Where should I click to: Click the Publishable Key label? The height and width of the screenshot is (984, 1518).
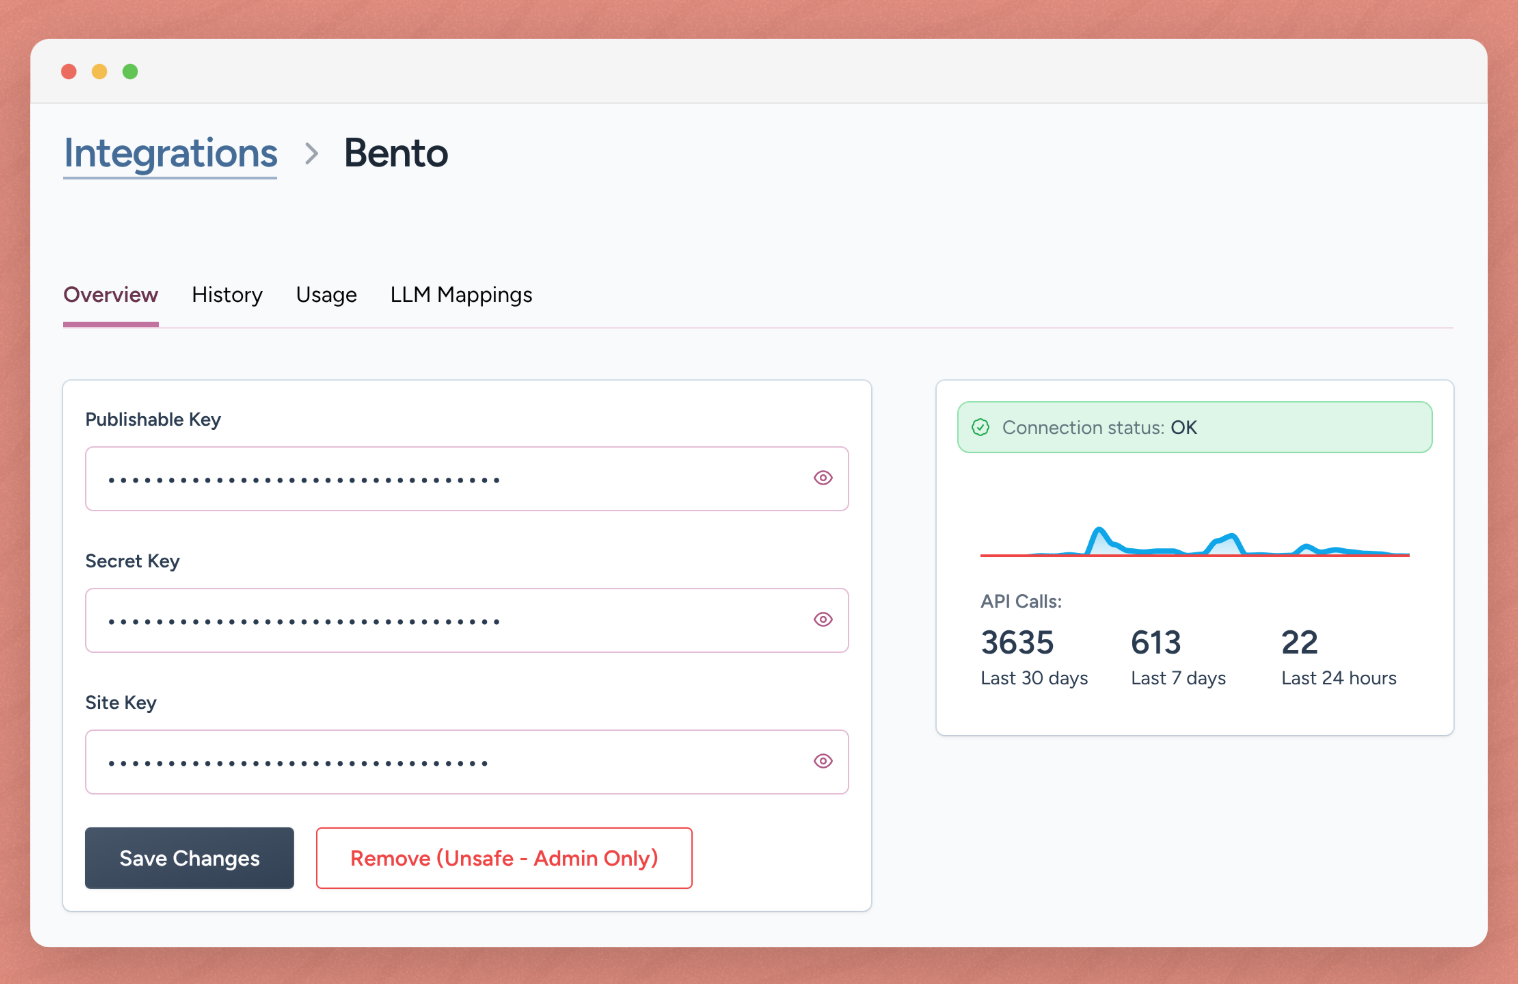point(153,420)
